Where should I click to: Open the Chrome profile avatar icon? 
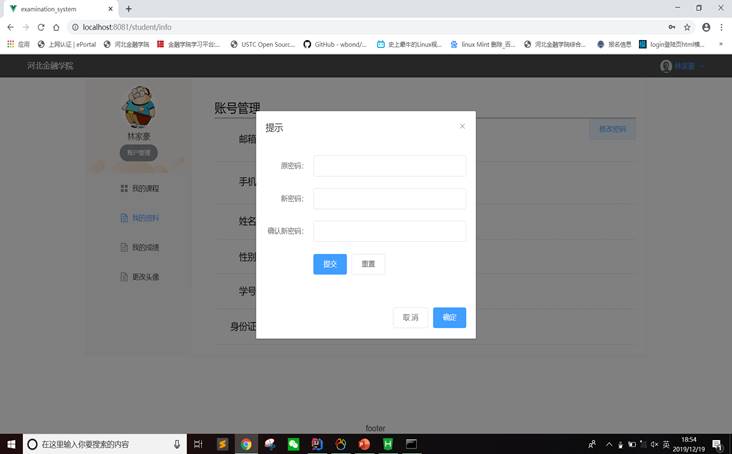pyautogui.click(x=706, y=27)
